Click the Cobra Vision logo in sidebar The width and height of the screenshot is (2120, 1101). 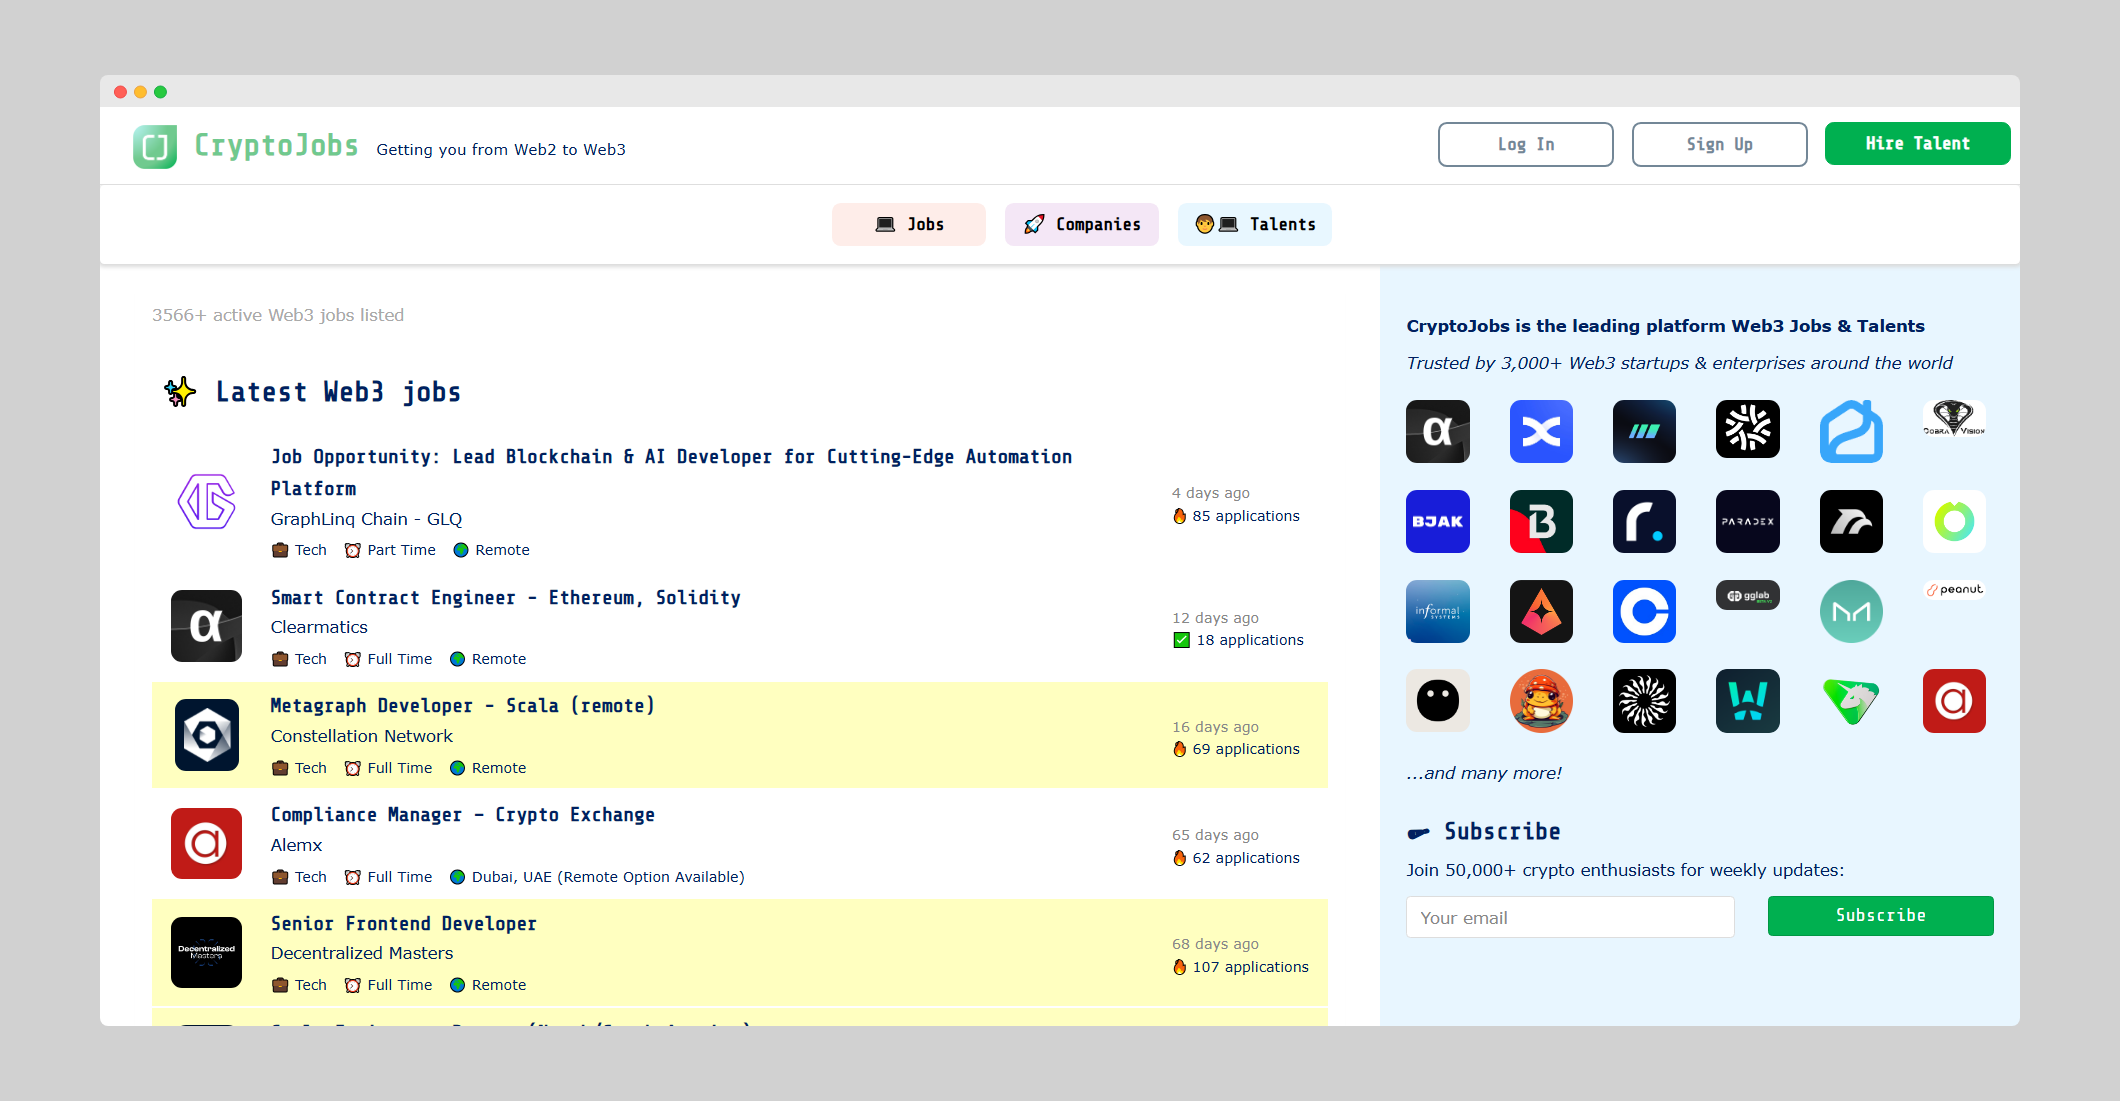click(x=1954, y=418)
